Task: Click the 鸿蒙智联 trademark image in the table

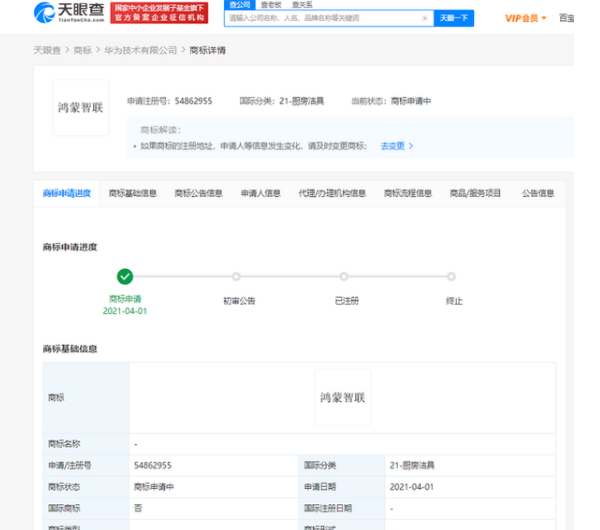Action: tap(342, 398)
